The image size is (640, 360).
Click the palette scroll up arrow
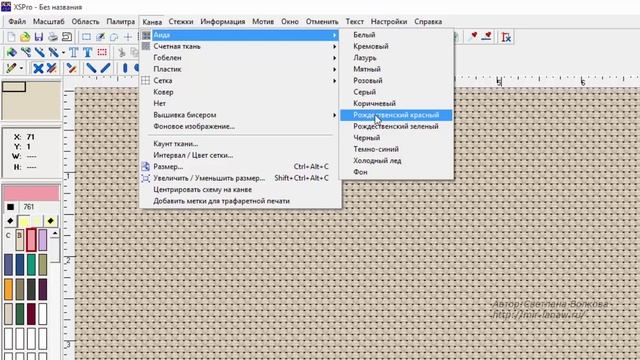coord(54,233)
